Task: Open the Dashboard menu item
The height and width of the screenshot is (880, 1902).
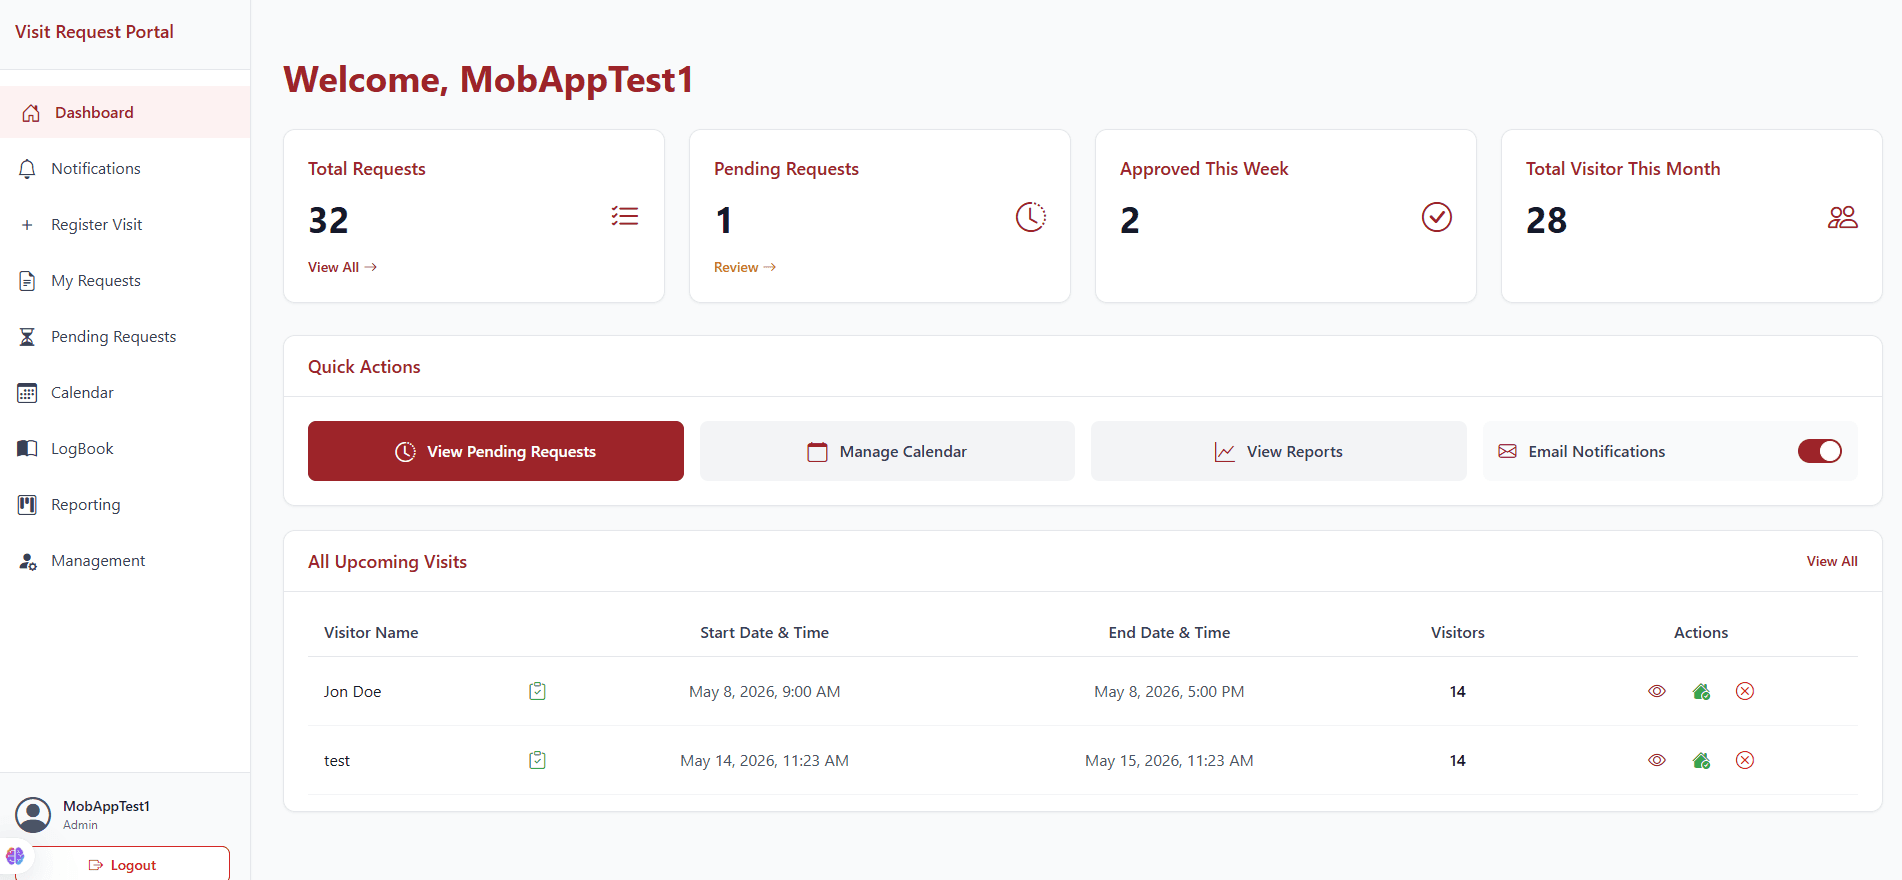Action: coord(125,113)
